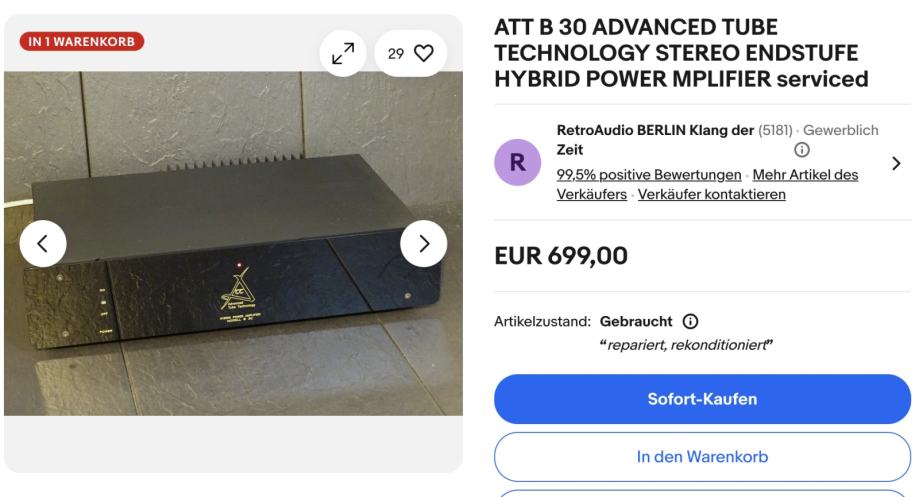
Task: Open Artikelzustand info icon
Action: [690, 321]
